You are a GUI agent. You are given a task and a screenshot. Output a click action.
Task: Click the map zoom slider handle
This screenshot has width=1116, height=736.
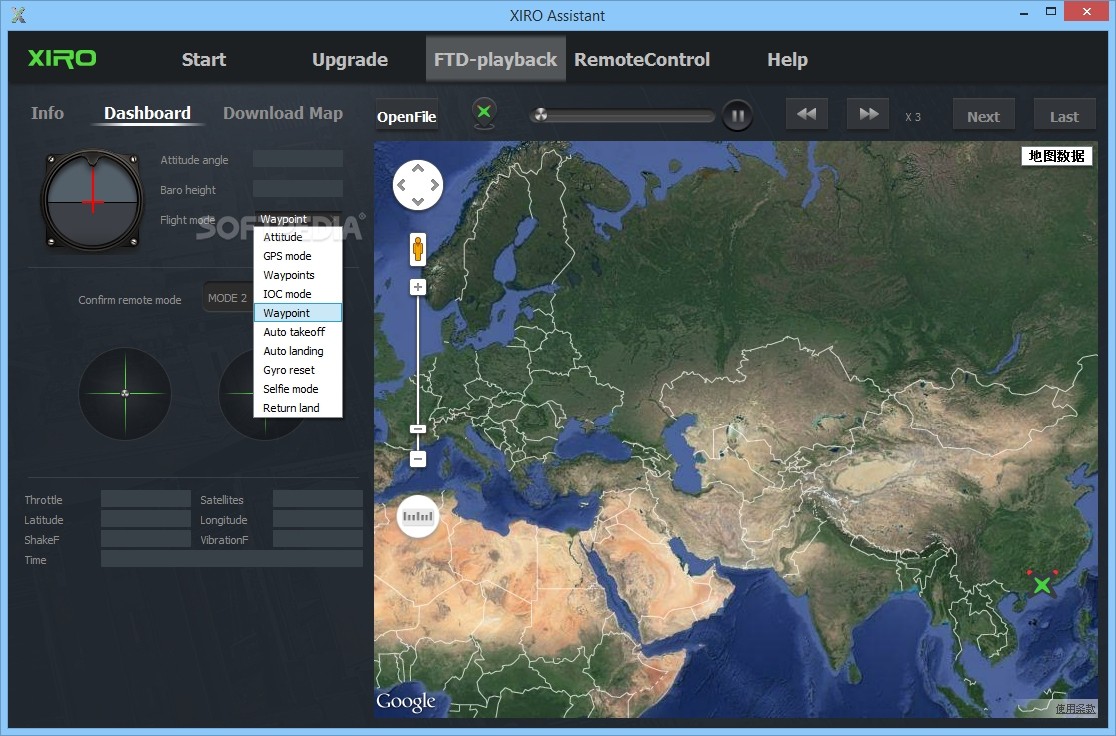click(x=418, y=429)
